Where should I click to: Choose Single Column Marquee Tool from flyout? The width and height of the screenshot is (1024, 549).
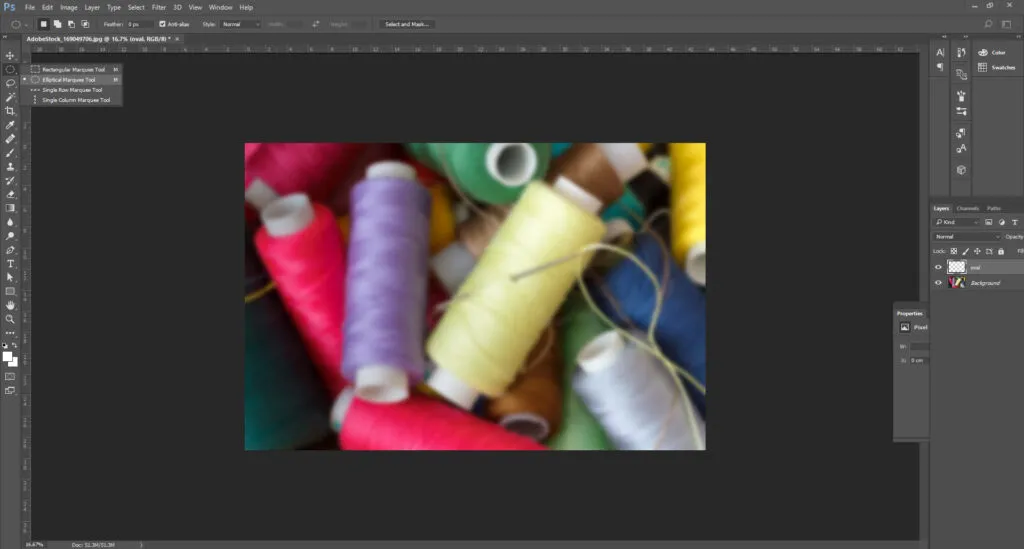pyautogui.click(x=74, y=100)
